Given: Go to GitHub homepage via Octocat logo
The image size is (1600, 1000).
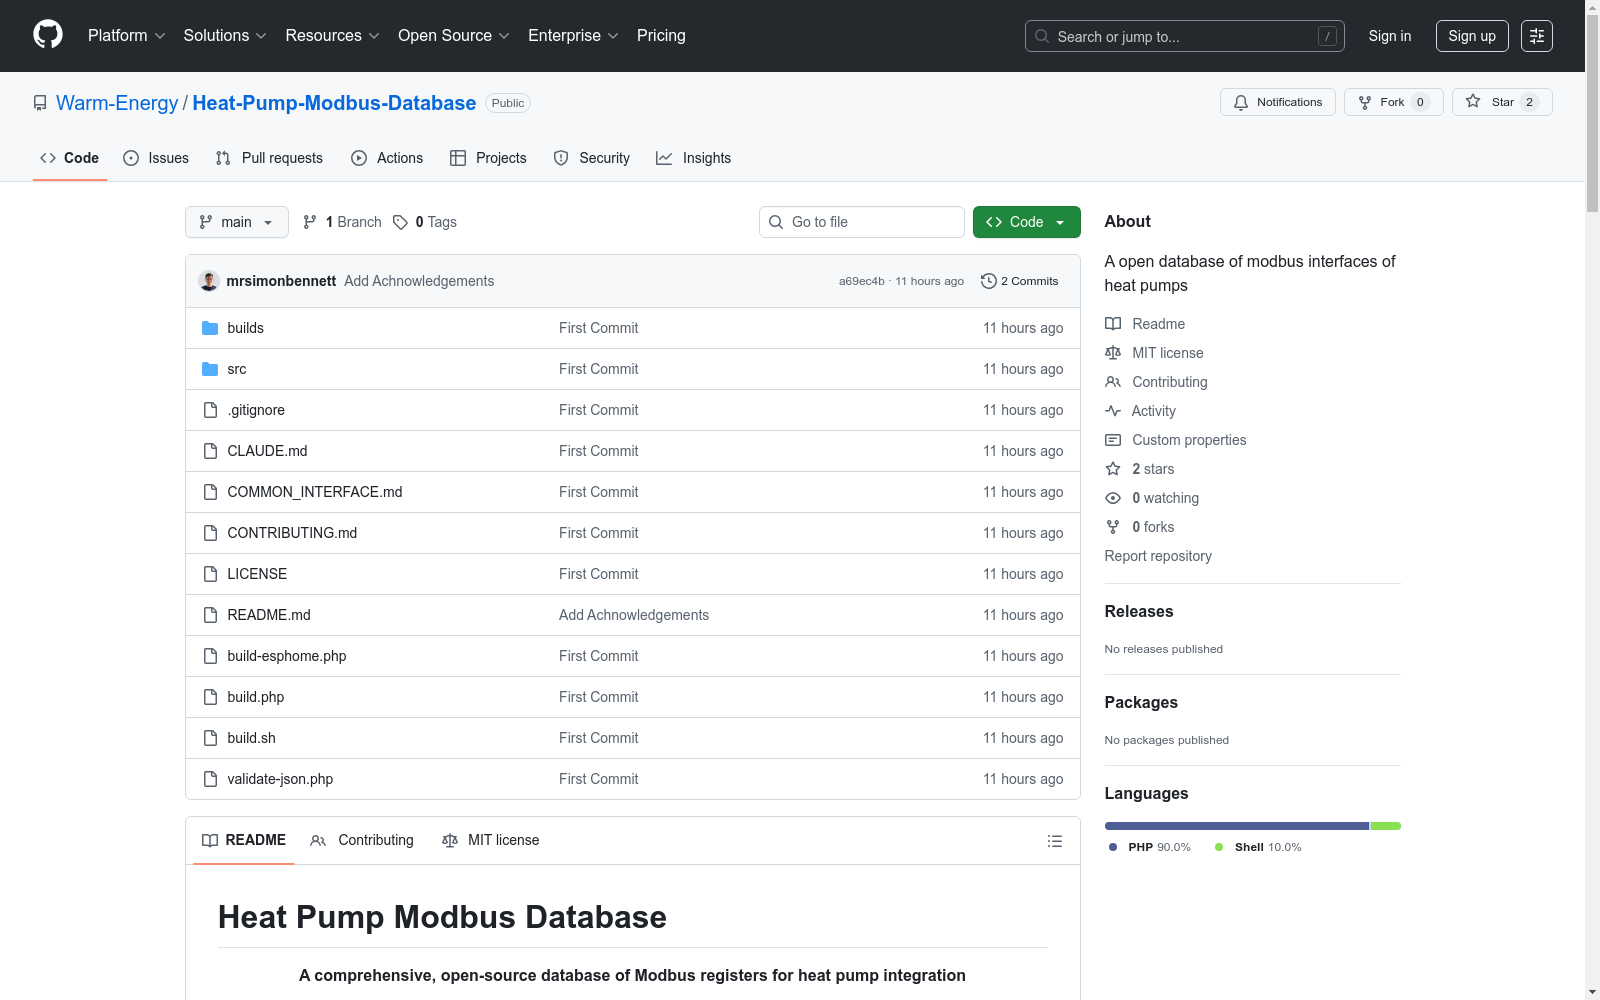Looking at the screenshot, I should click(48, 35).
